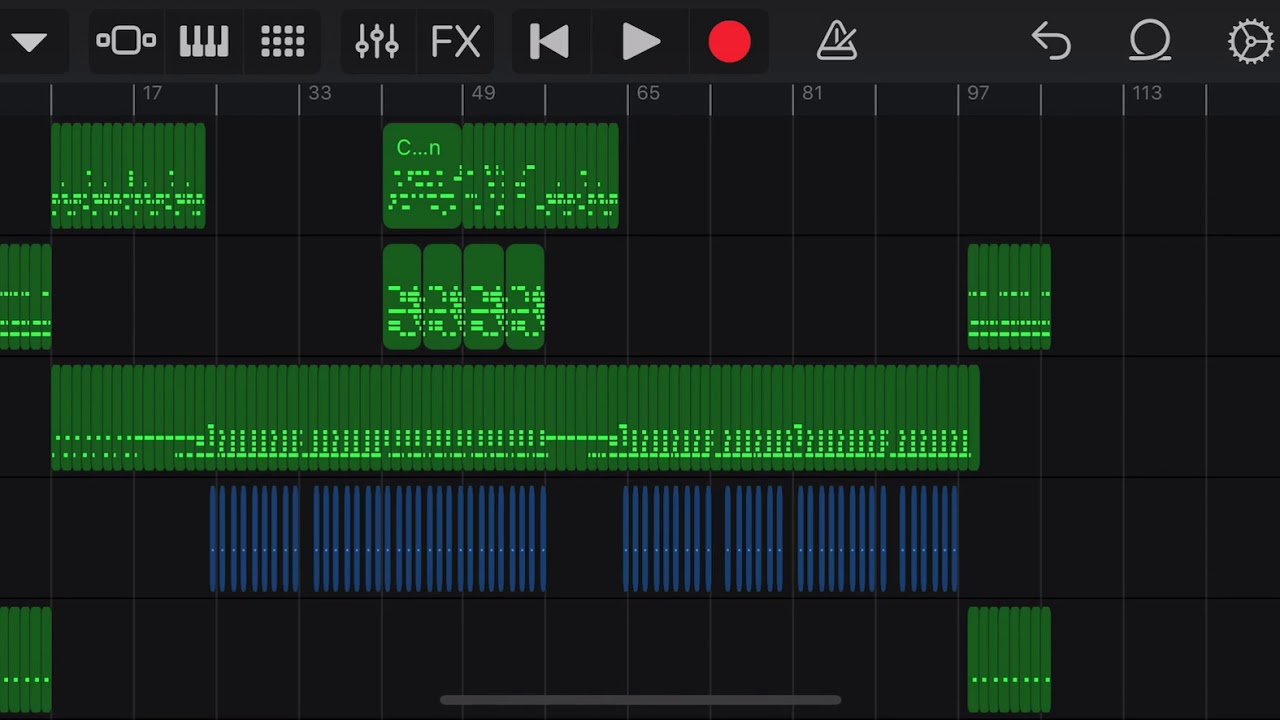The height and width of the screenshot is (720, 1280).
Task: Tap bar 17 on the ruler
Action: tap(151, 93)
